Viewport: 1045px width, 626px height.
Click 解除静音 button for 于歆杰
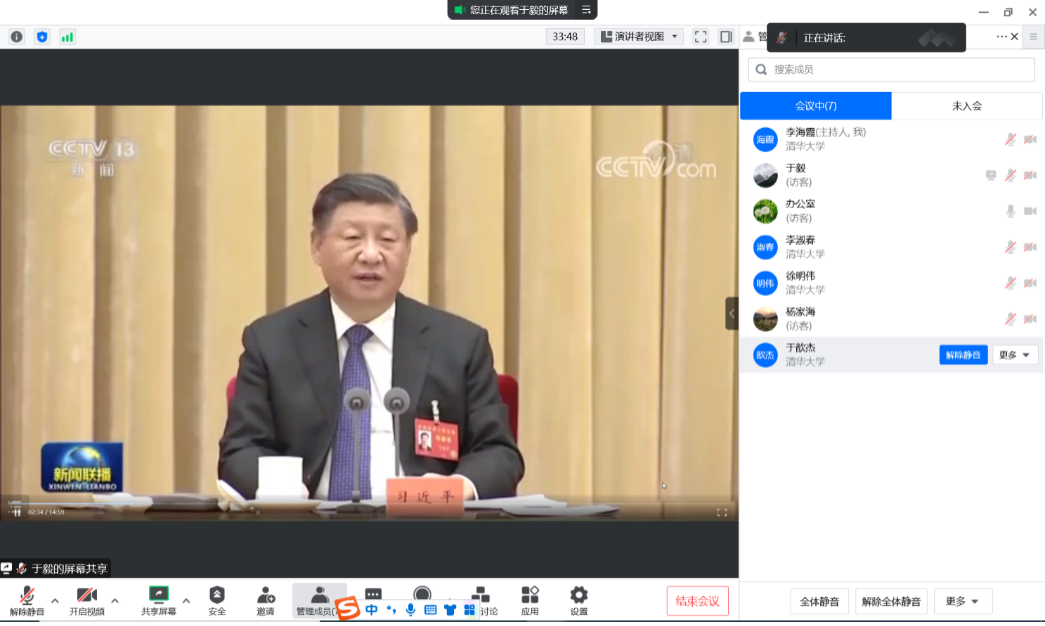[963, 355]
